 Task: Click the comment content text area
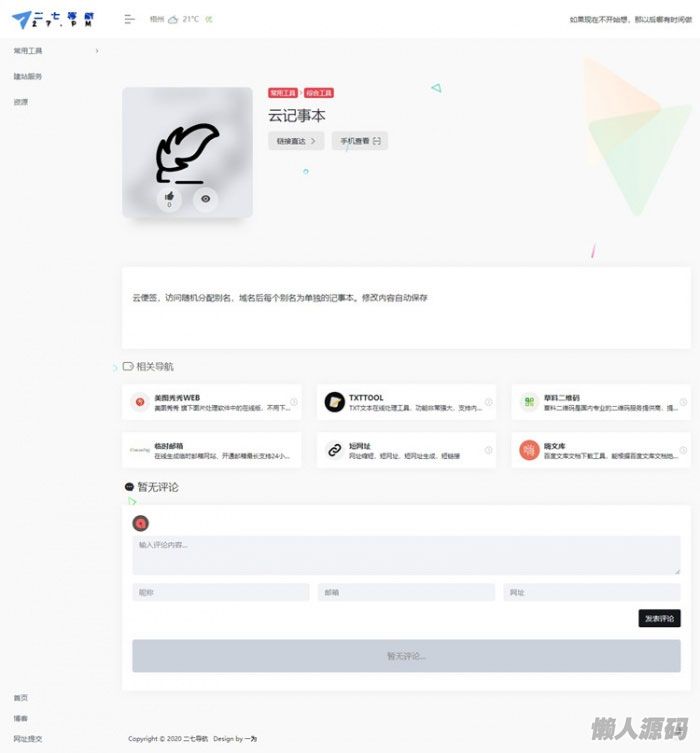406,555
